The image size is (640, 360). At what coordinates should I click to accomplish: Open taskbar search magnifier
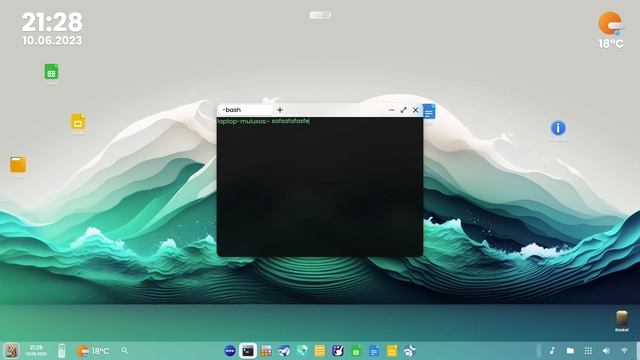point(124,351)
